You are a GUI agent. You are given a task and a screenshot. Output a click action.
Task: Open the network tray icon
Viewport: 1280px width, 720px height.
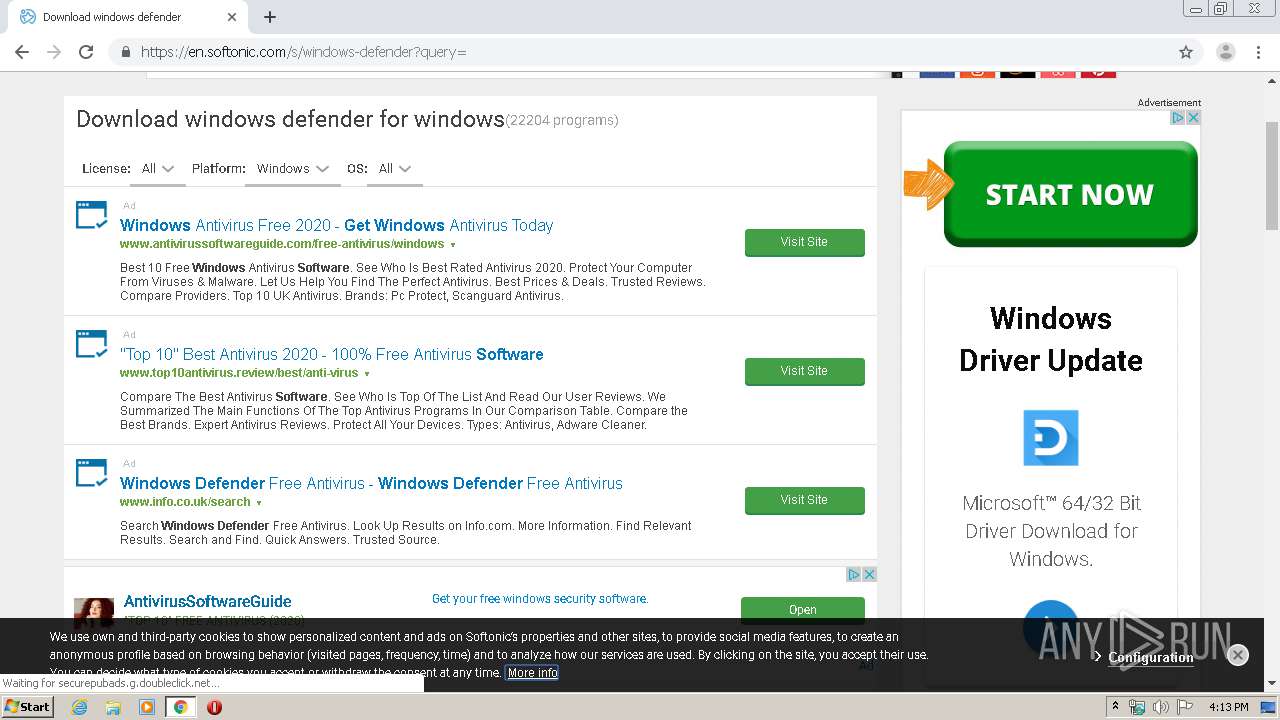coord(1137,707)
